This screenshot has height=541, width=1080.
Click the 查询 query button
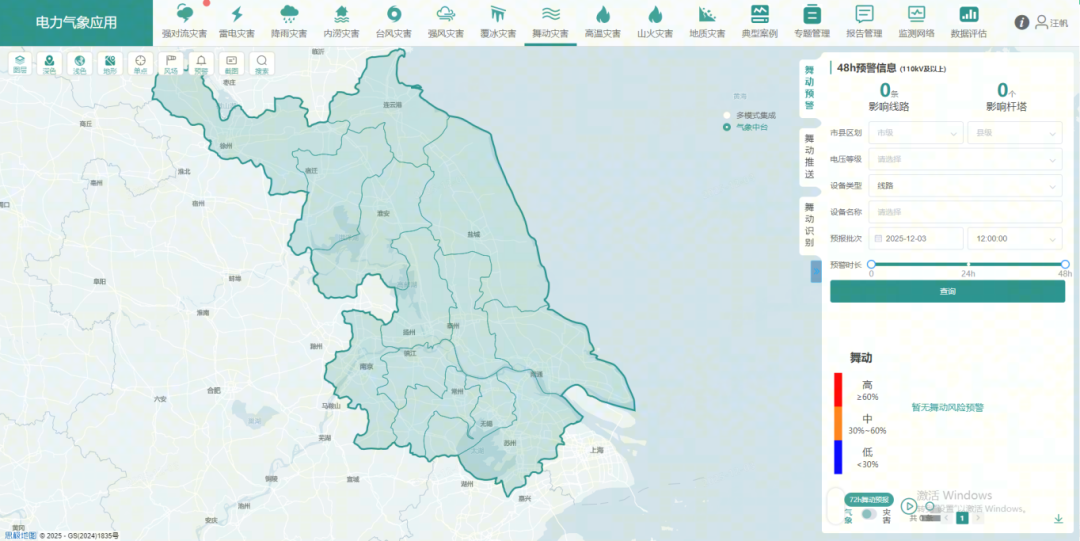pyautogui.click(x=947, y=291)
